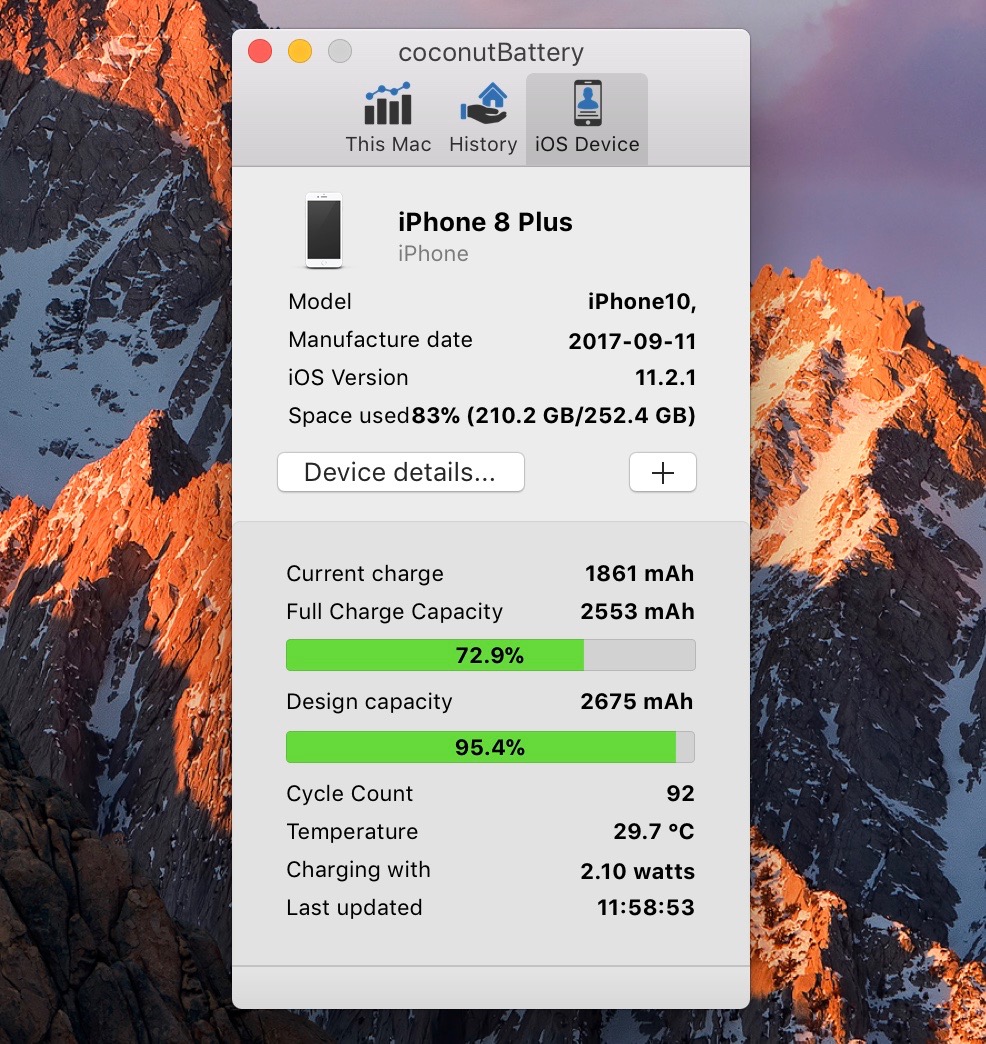Switch to the iOS Device tab label
Viewport: 986px width, 1044px height.
pyautogui.click(x=587, y=144)
